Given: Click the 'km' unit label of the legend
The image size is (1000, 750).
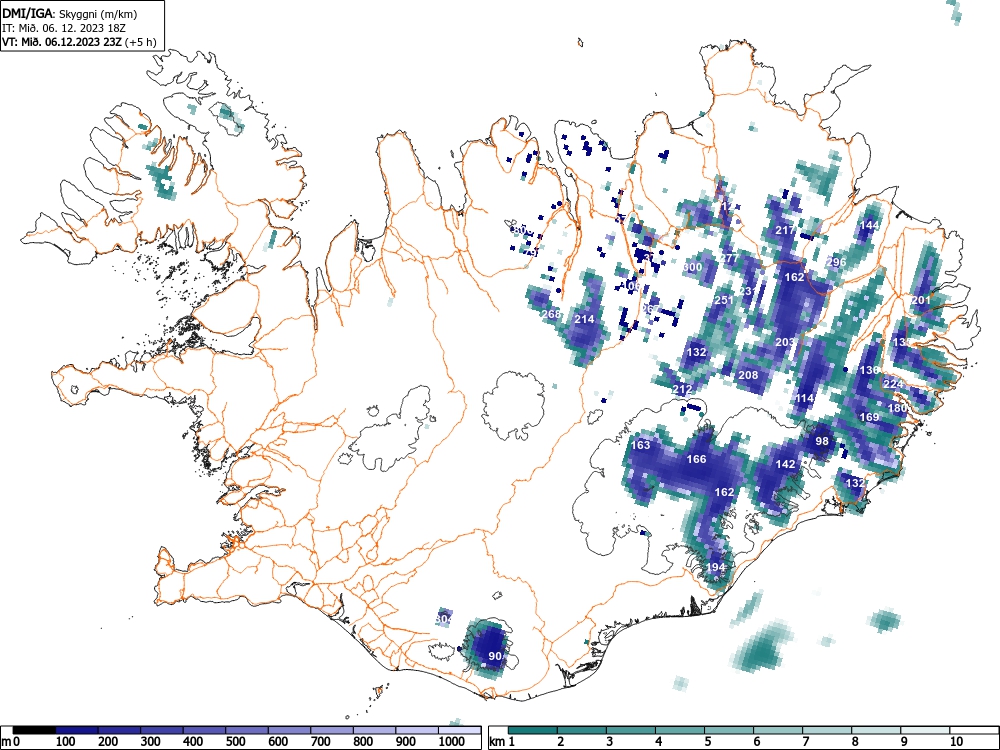Looking at the screenshot, I should pyautogui.click(x=497, y=742).
